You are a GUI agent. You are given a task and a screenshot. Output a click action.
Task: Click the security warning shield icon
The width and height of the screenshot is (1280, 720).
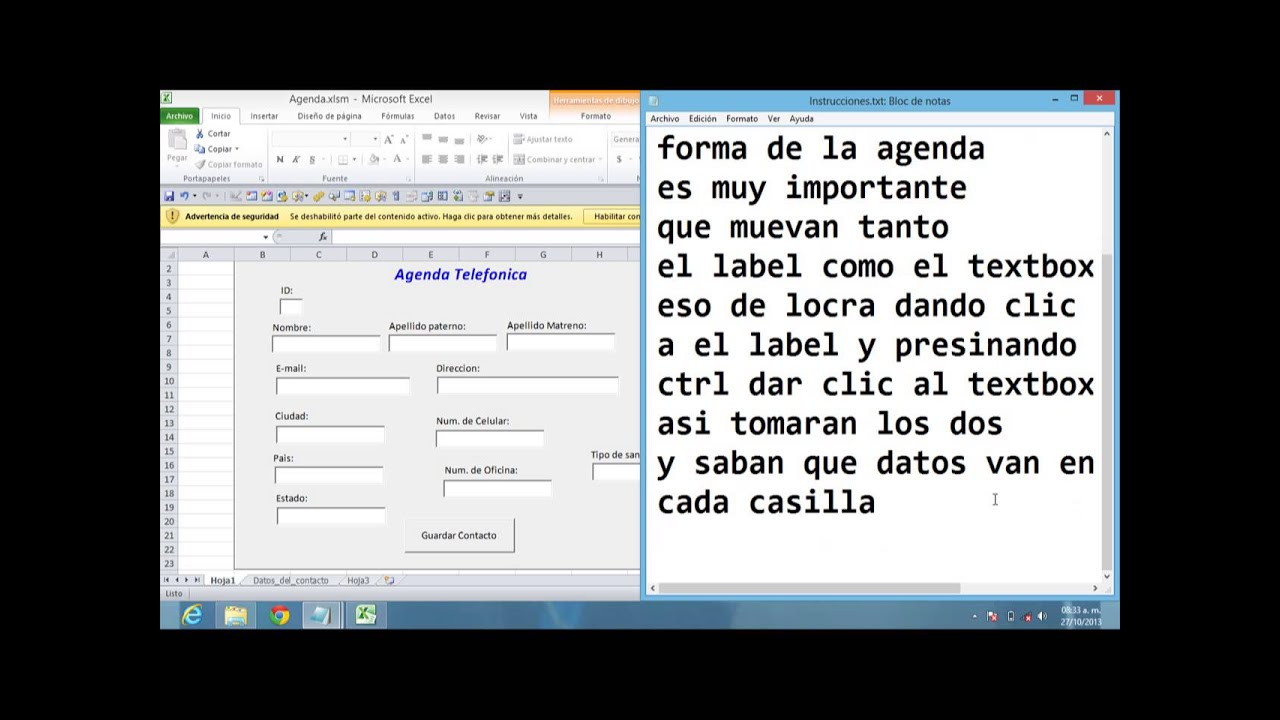click(x=172, y=216)
